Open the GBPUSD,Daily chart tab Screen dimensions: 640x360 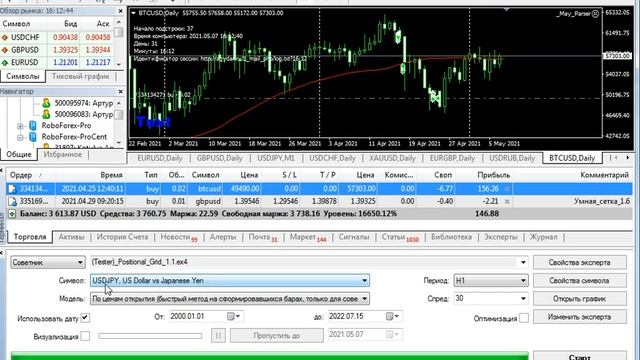point(220,158)
